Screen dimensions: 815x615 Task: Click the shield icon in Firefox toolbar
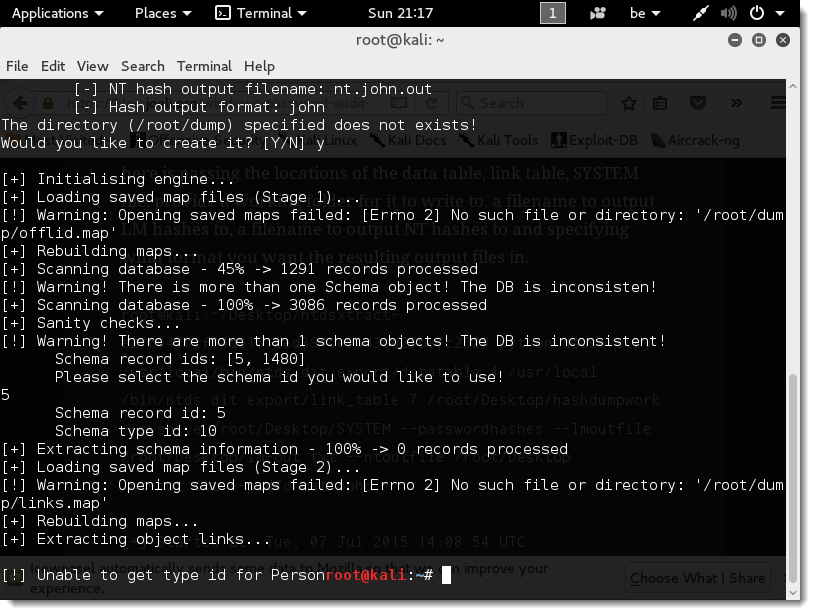698,103
